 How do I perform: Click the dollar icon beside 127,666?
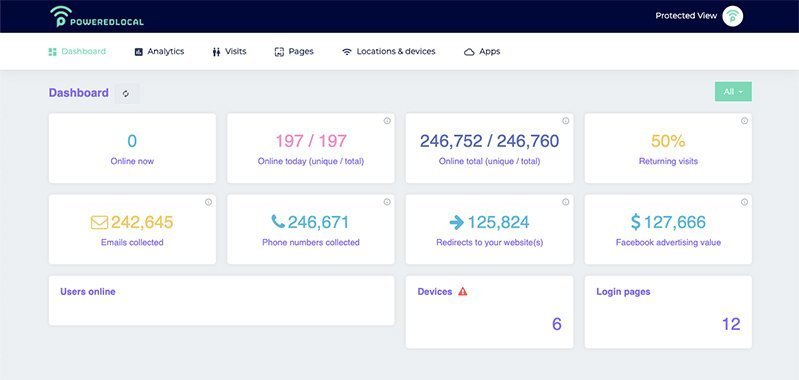click(x=635, y=222)
